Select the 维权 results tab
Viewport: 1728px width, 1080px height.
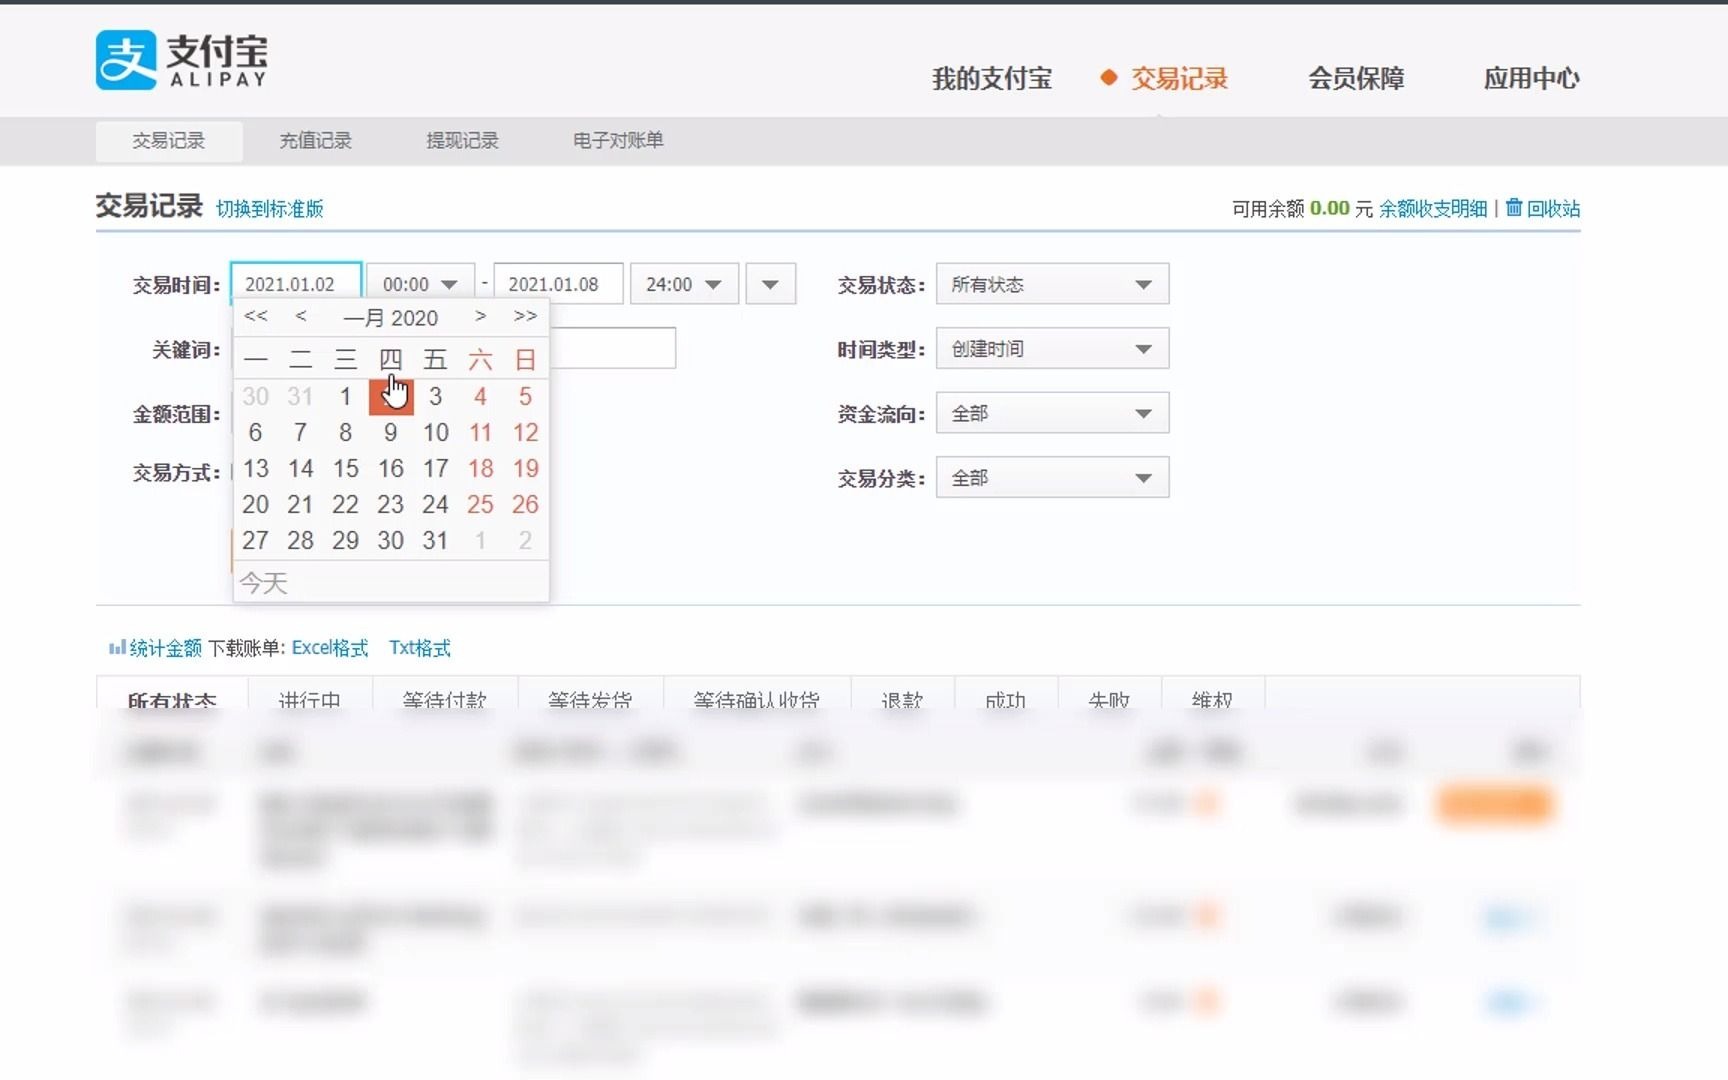pyautogui.click(x=1213, y=696)
